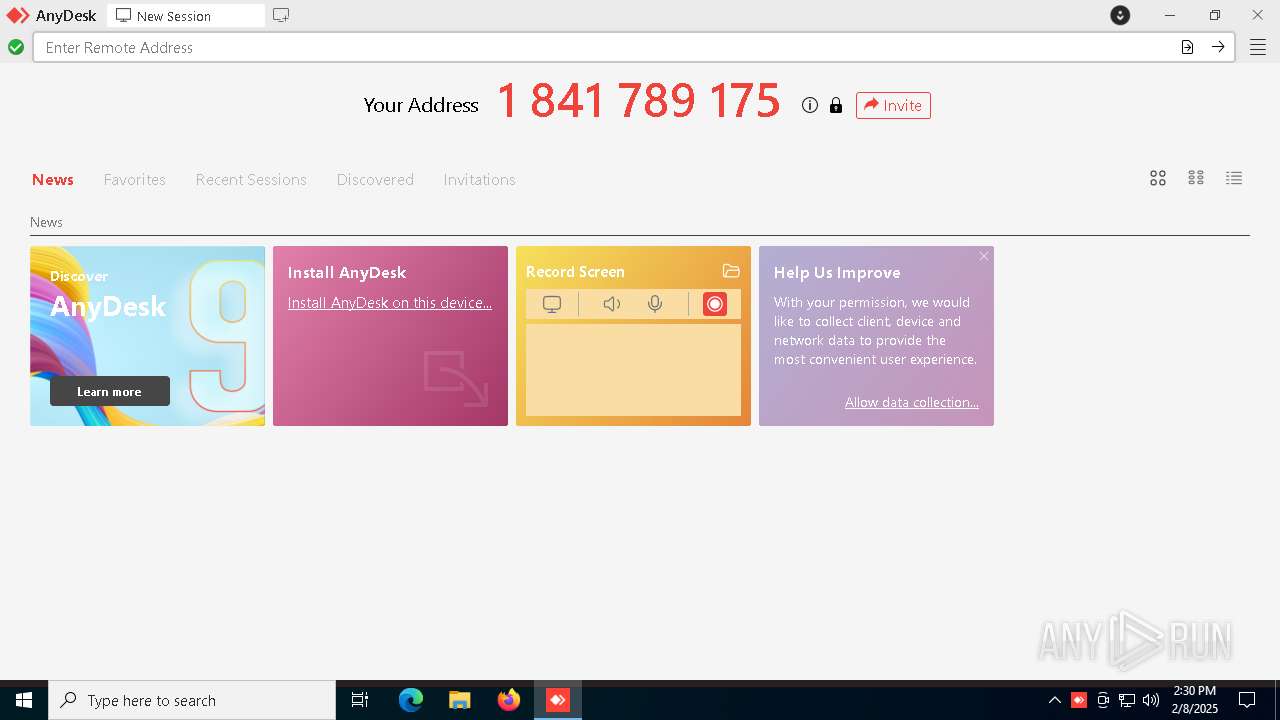The height and width of the screenshot is (720, 1280).
Task: Click AnyDesk tray icon
Action: tap(1079, 700)
